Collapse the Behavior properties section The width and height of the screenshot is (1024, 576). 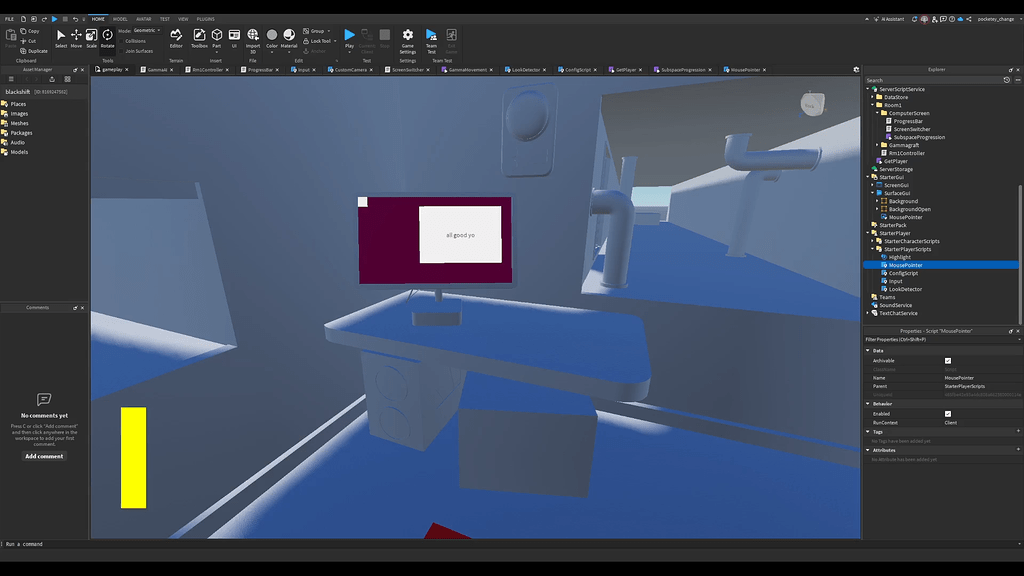pyautogui.click(x=868, y=404)
